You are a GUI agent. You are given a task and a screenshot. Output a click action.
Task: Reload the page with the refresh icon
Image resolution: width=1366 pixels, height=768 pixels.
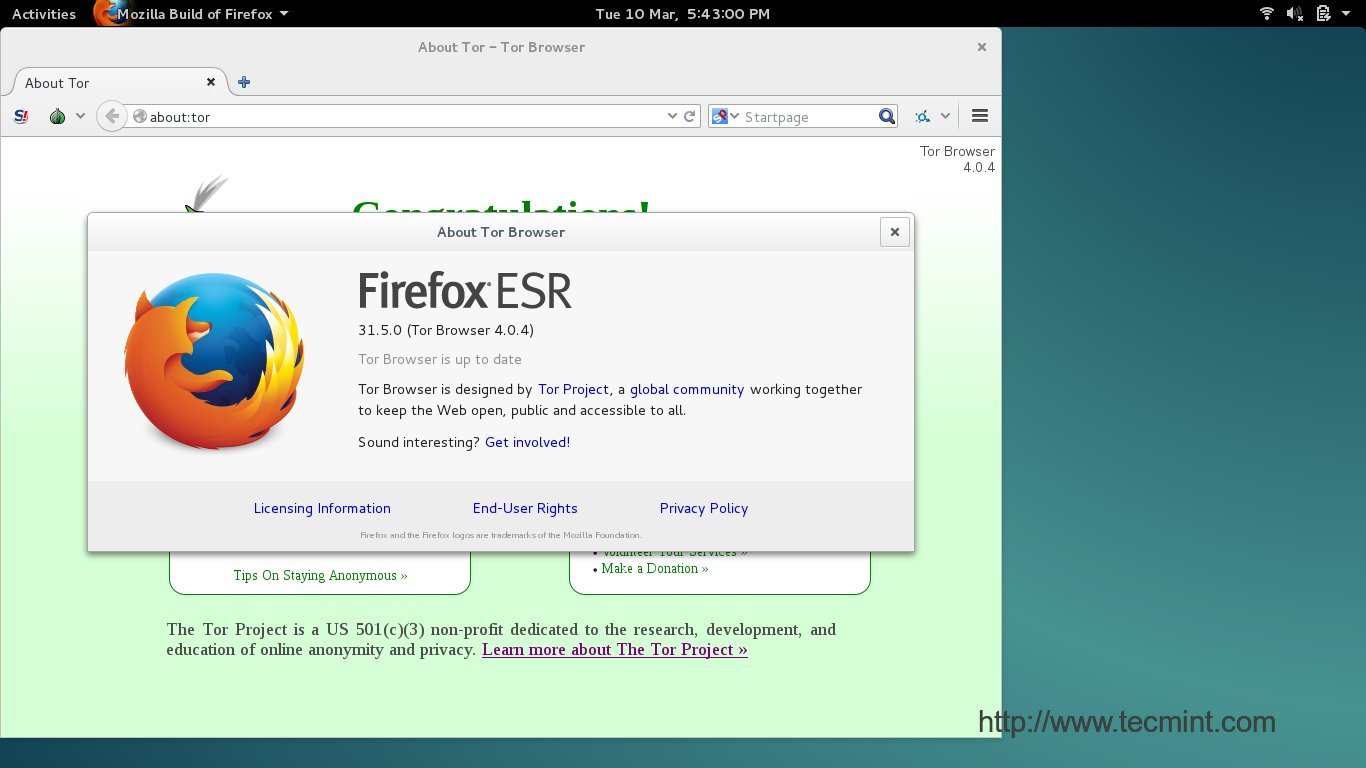coord(690,117)
